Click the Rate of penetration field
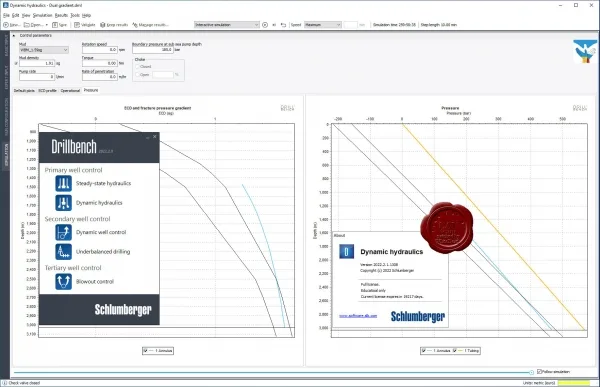Viewport: 600px width, 387px height. [x=99, y=77]
